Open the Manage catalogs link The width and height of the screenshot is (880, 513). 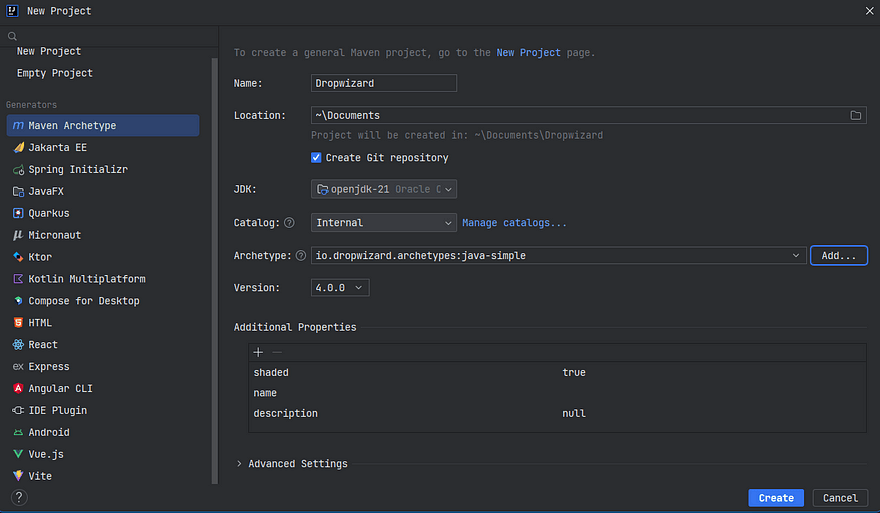[514, 223]
